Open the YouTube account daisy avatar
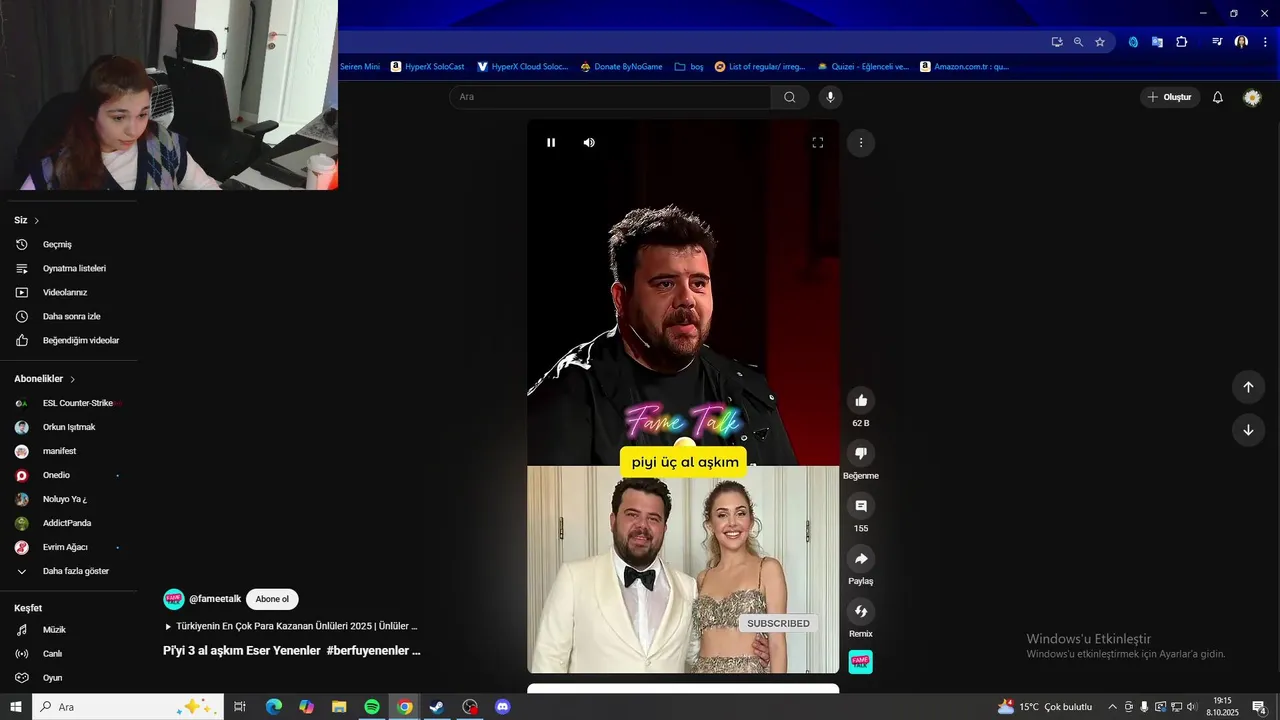This screenshot has height=720, width=1280. pos(1252,97)
